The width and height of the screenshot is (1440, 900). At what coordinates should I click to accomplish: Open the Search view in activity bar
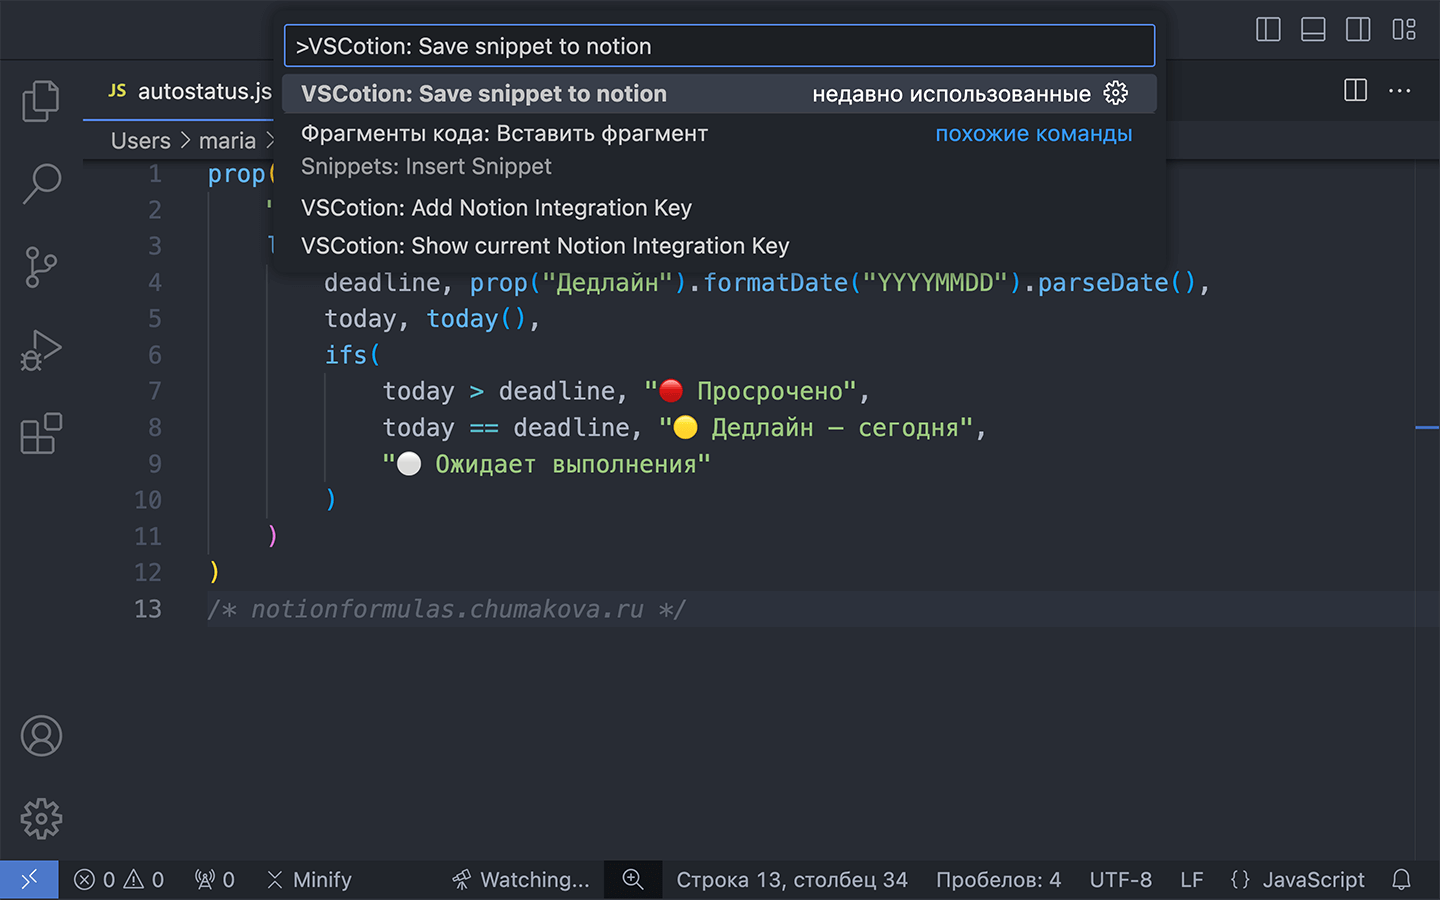click(x=41, y=184)
